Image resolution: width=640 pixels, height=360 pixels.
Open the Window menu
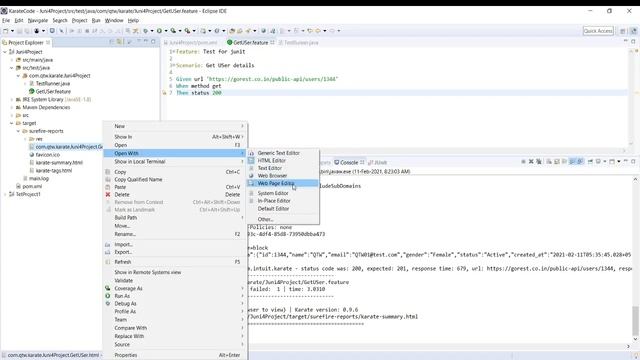pos(114,20)
